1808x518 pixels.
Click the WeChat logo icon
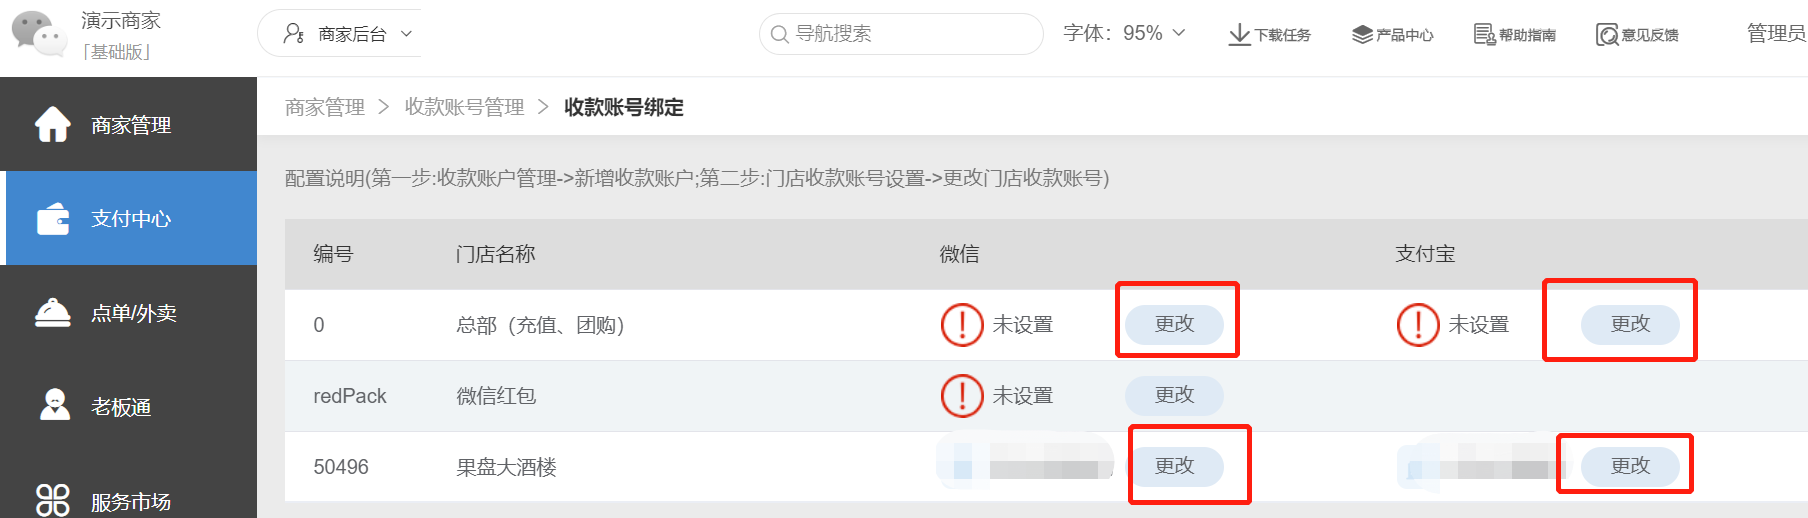(x=38, y=33)
